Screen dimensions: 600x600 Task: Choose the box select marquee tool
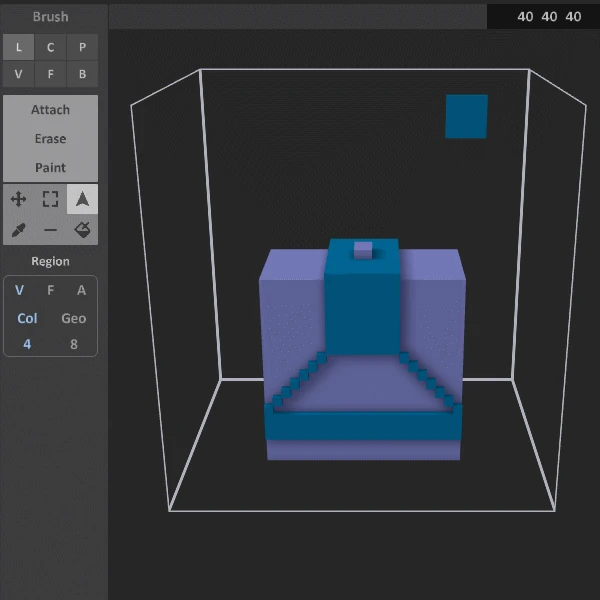coord(50,199)
